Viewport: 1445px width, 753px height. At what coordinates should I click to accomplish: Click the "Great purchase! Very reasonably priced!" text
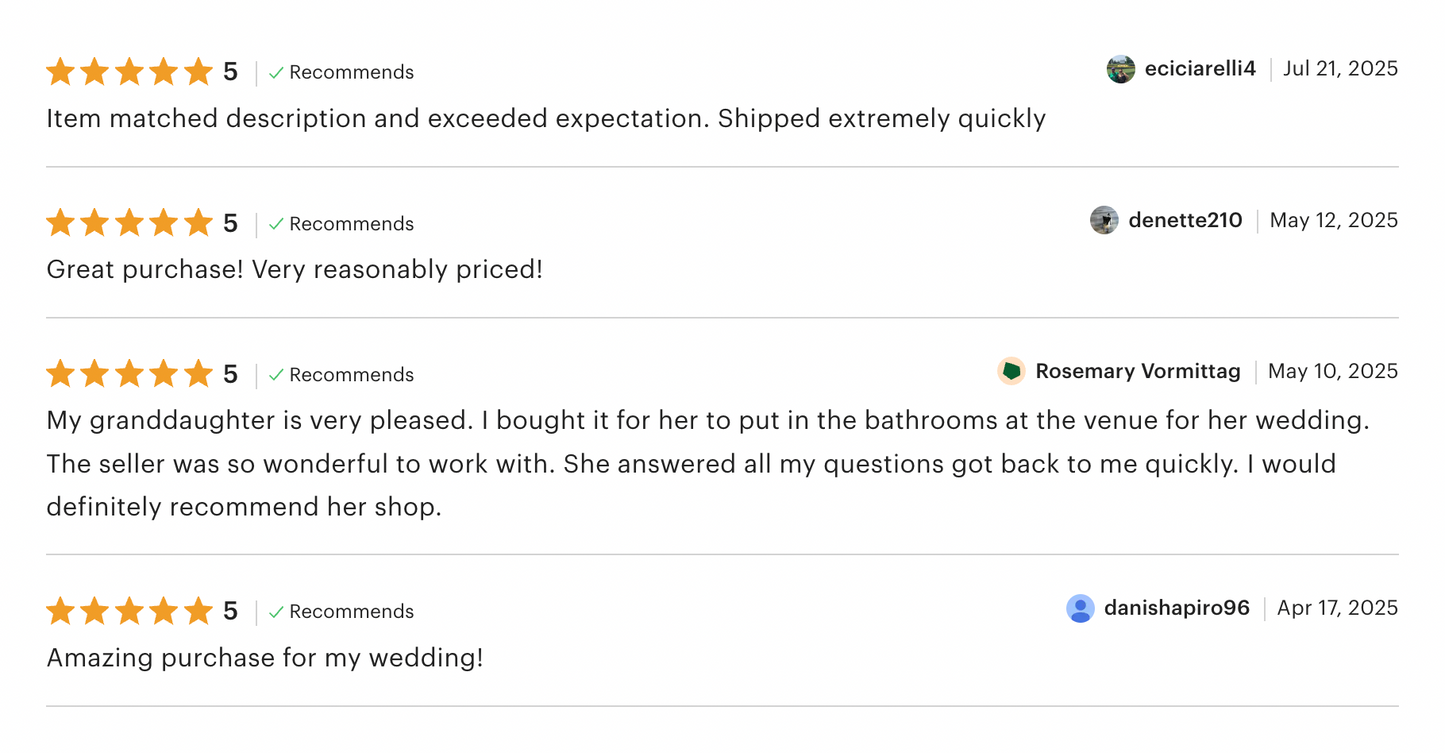coord(294,269)
